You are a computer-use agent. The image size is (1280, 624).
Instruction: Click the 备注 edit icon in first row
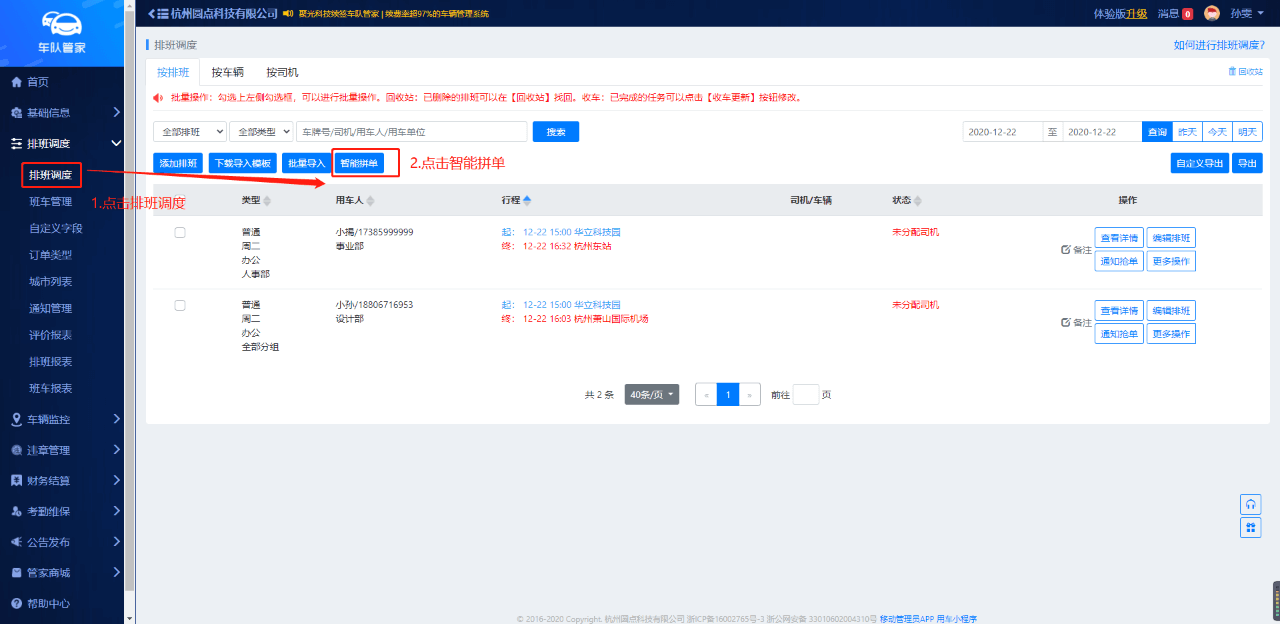click(x=1065, y=250)
